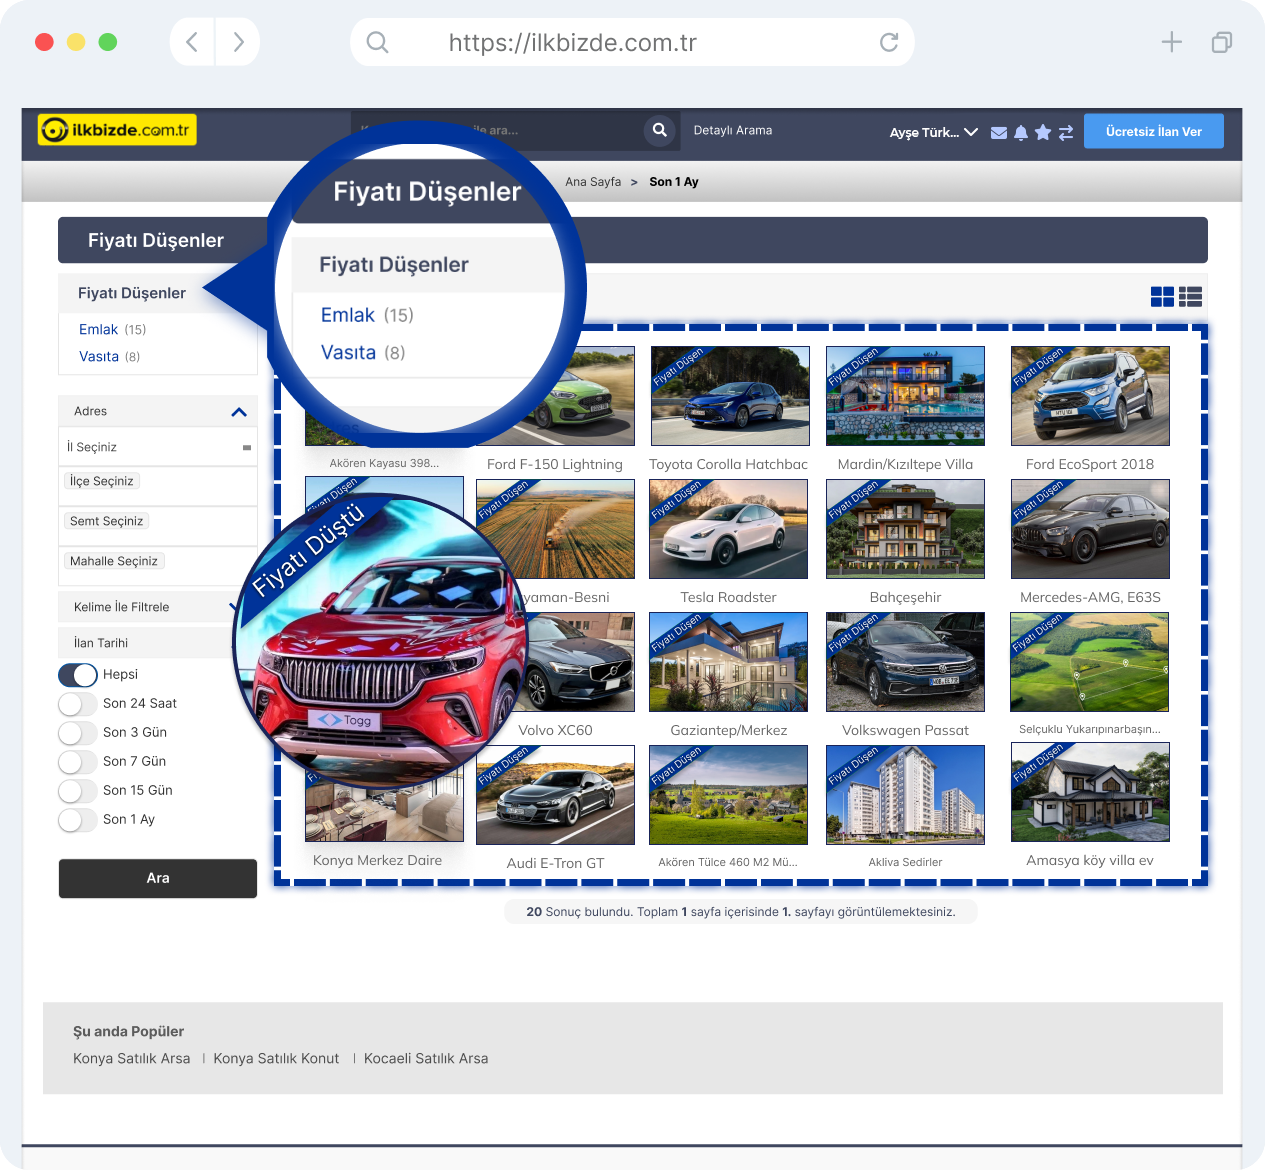Screen dimensions: 1265x1170
Task: Select the Emlak (15) category in sidebar list
Action: point(113,330)
